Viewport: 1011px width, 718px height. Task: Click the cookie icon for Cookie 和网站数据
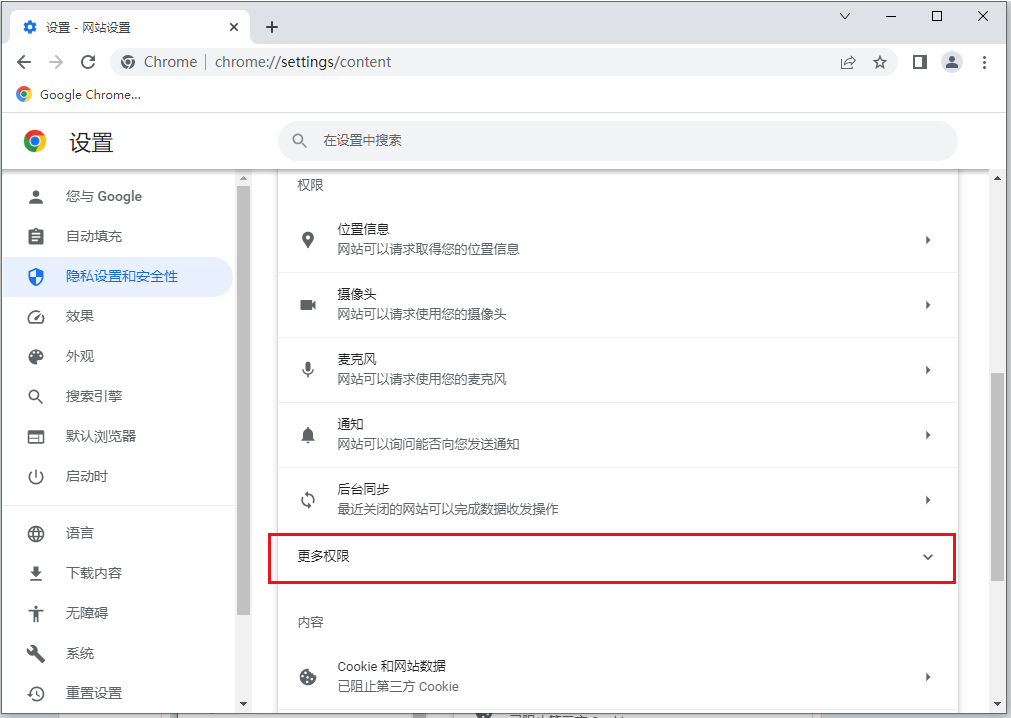point(308,677)
